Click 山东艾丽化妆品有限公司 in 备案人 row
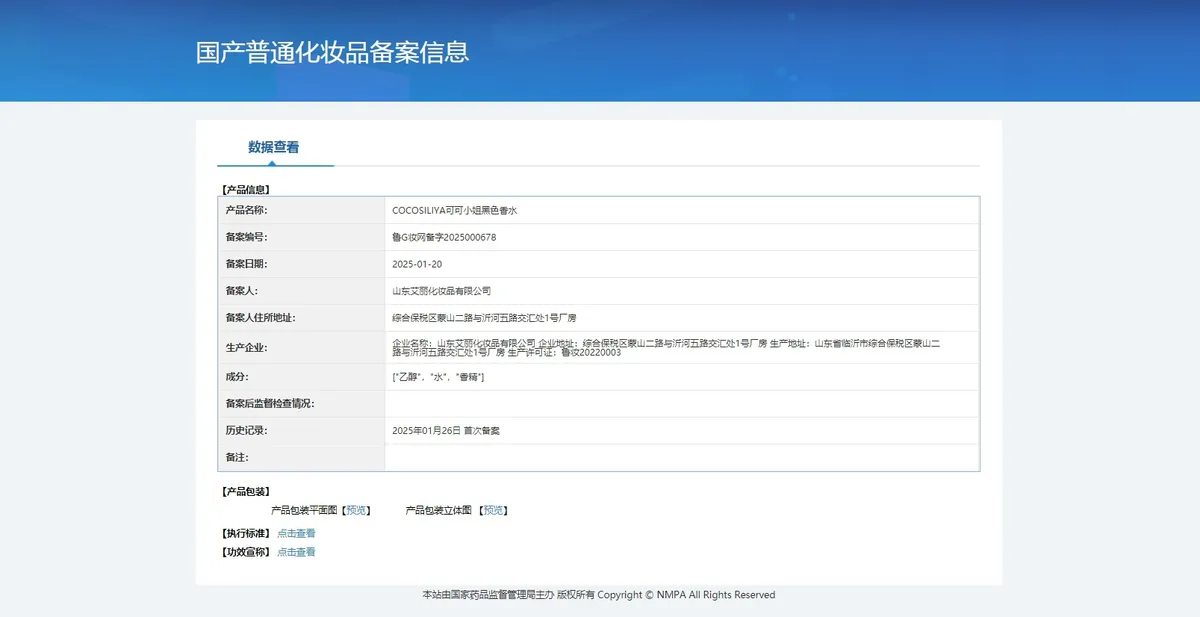The image size is (1200, 617). (442, 291)
